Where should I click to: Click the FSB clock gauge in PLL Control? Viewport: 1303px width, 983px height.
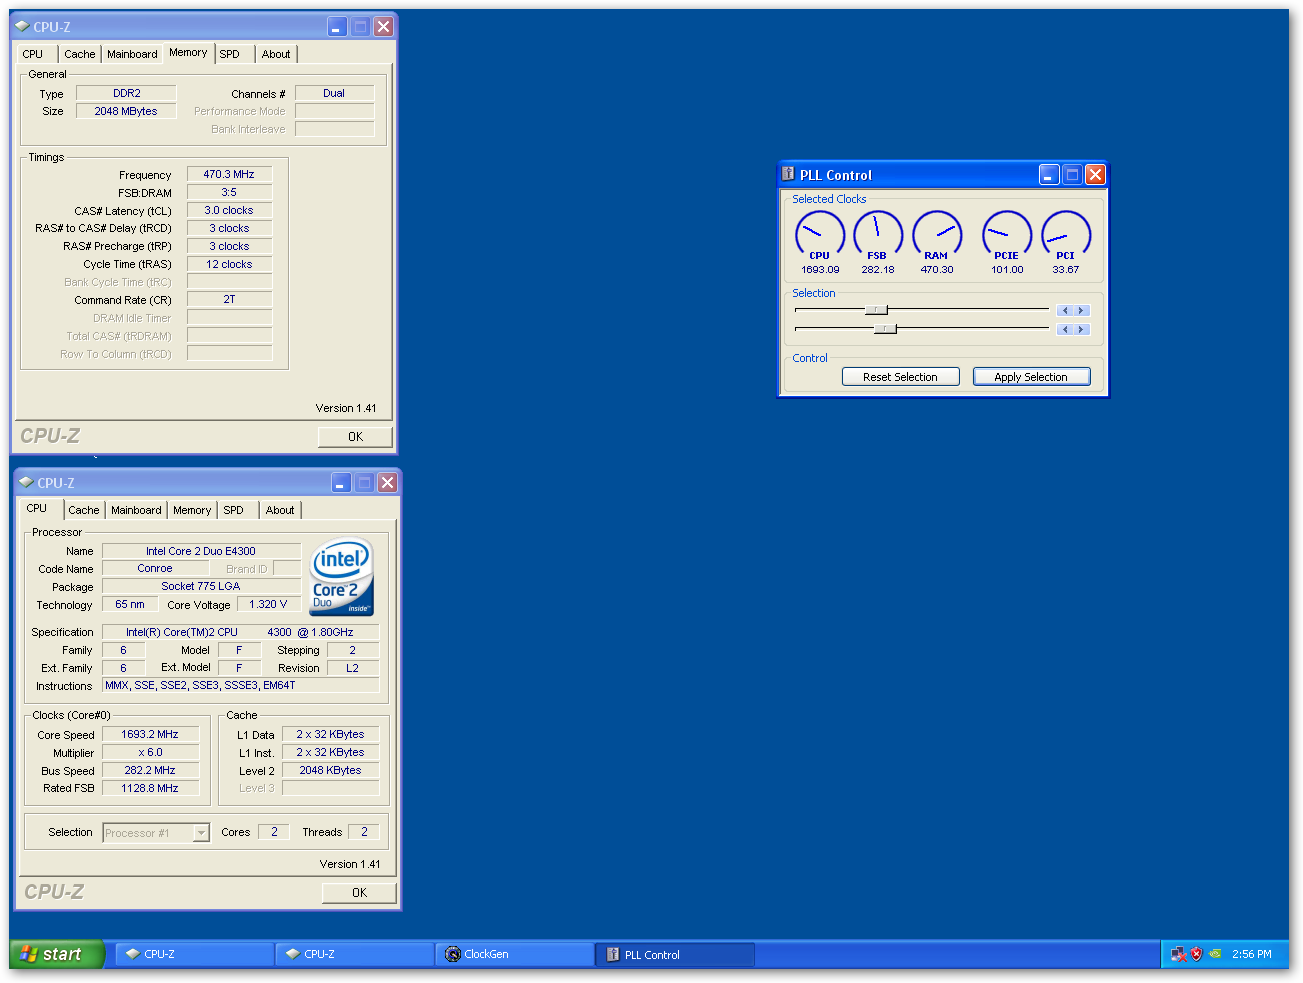(x=878, y=235)
